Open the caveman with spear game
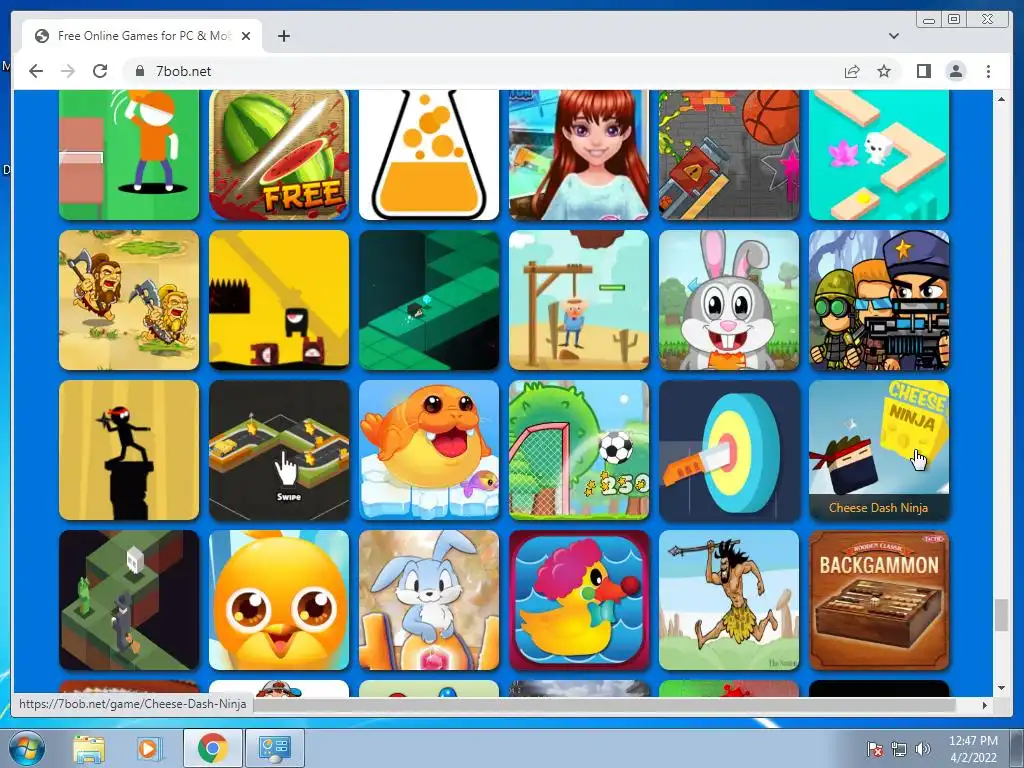This screenshot has height=768, width=1024. pos(729,600)
